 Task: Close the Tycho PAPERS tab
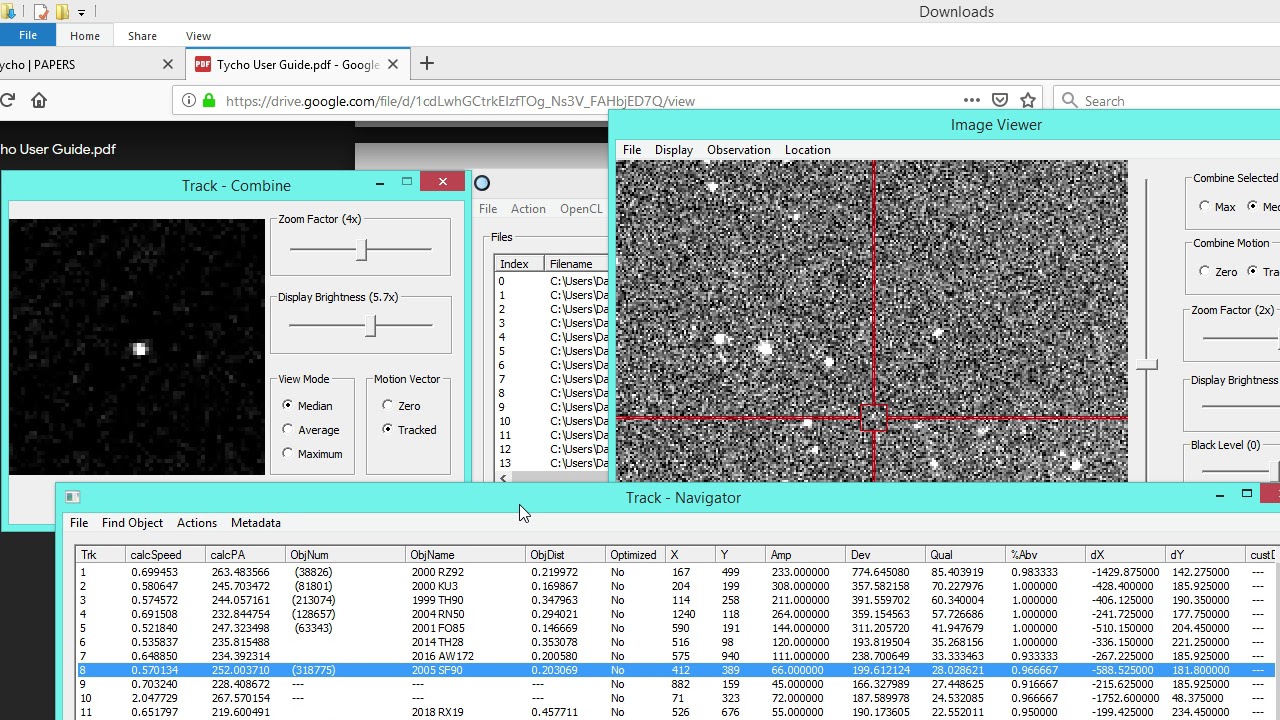click(168, 64)
